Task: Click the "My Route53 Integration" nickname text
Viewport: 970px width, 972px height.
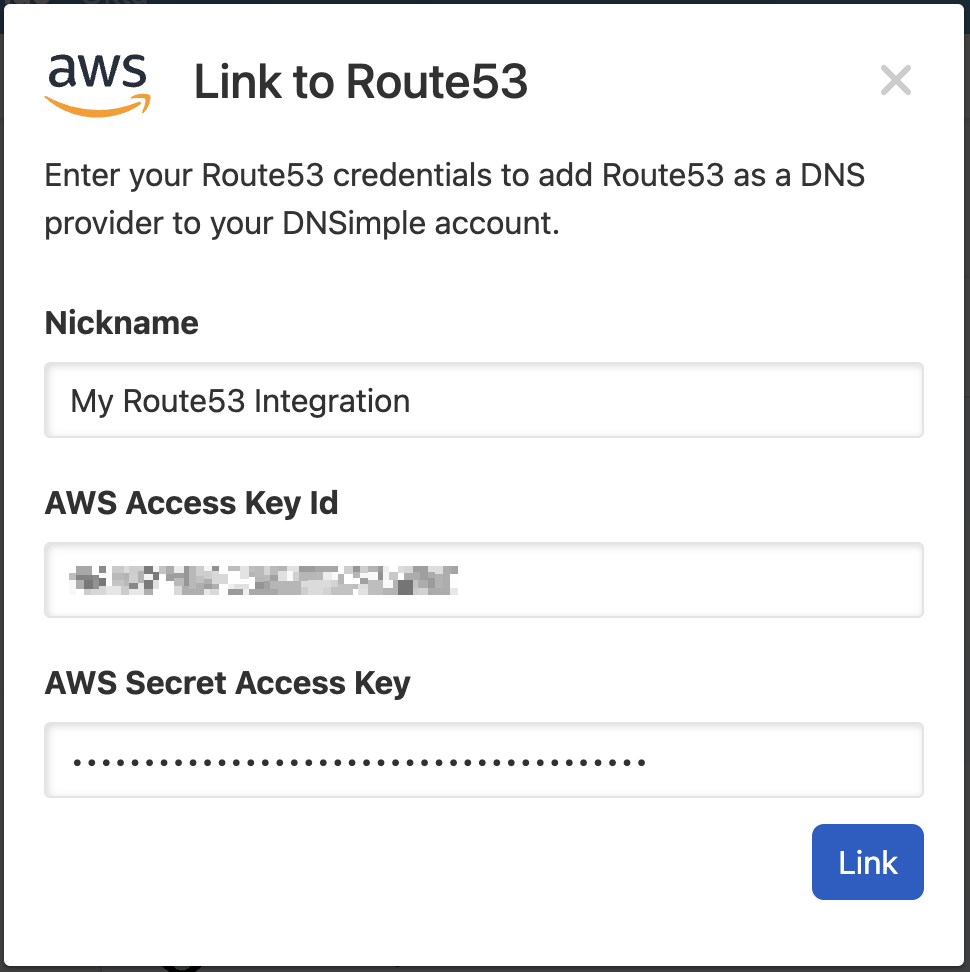Action: coord(240,401)
